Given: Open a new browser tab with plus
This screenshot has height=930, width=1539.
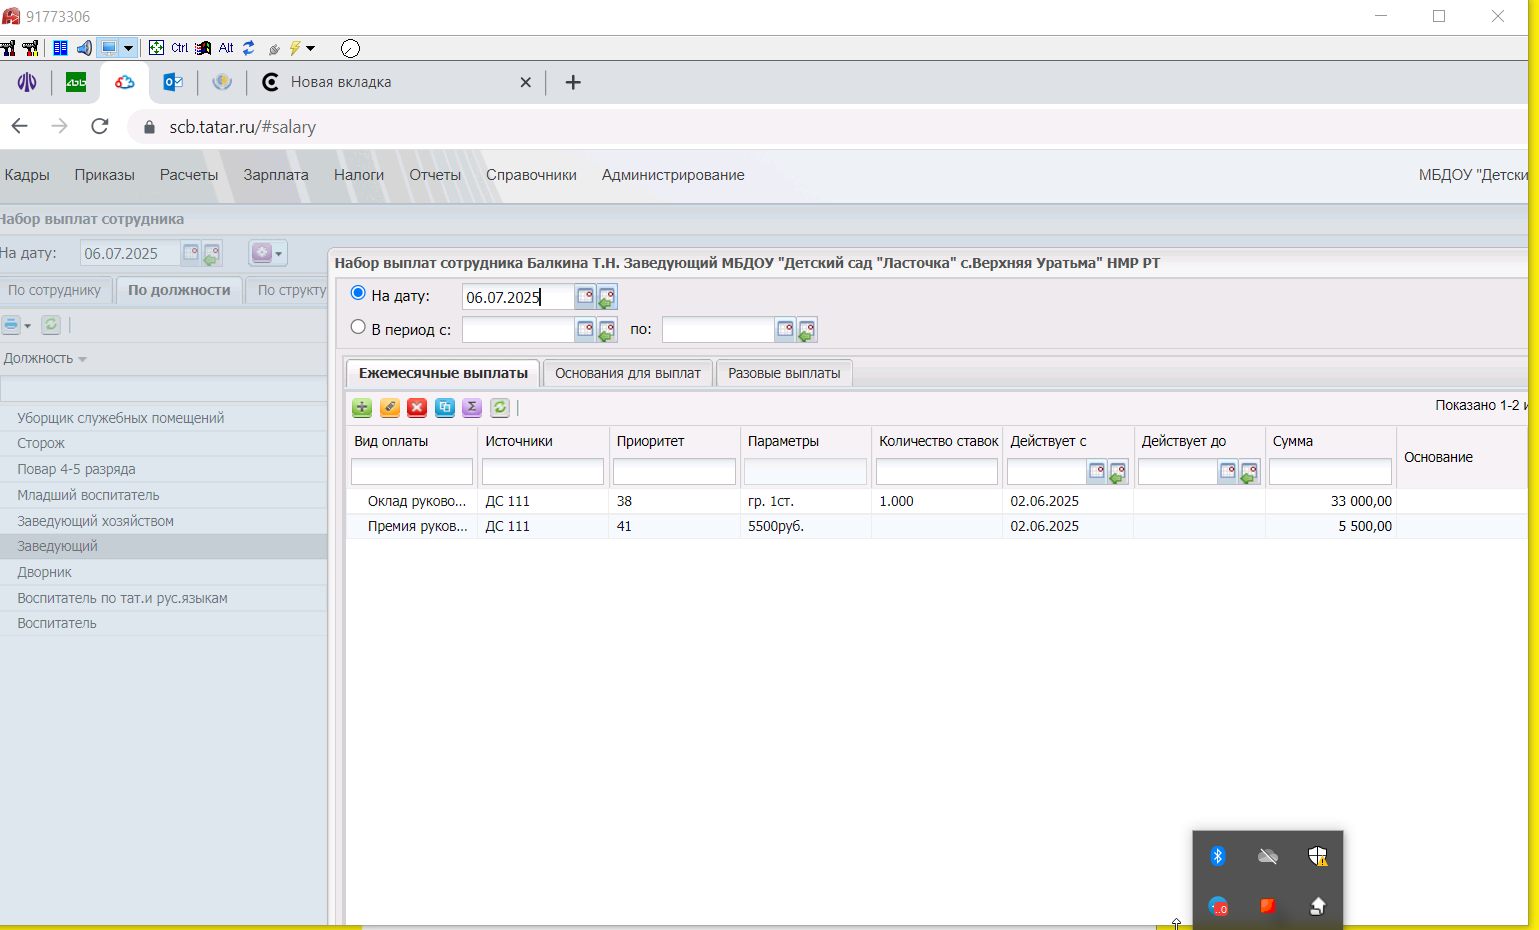Looking at the screenshot, I should (x=573, y=82).
